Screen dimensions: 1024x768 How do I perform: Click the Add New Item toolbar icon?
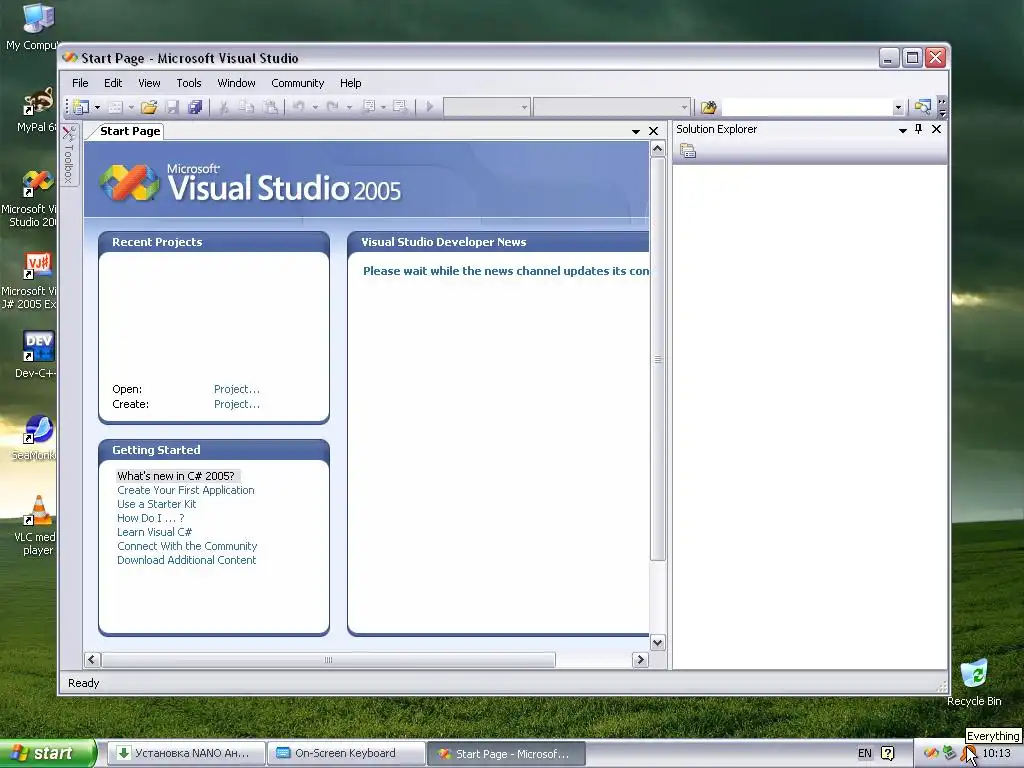[x=115, y=106]
